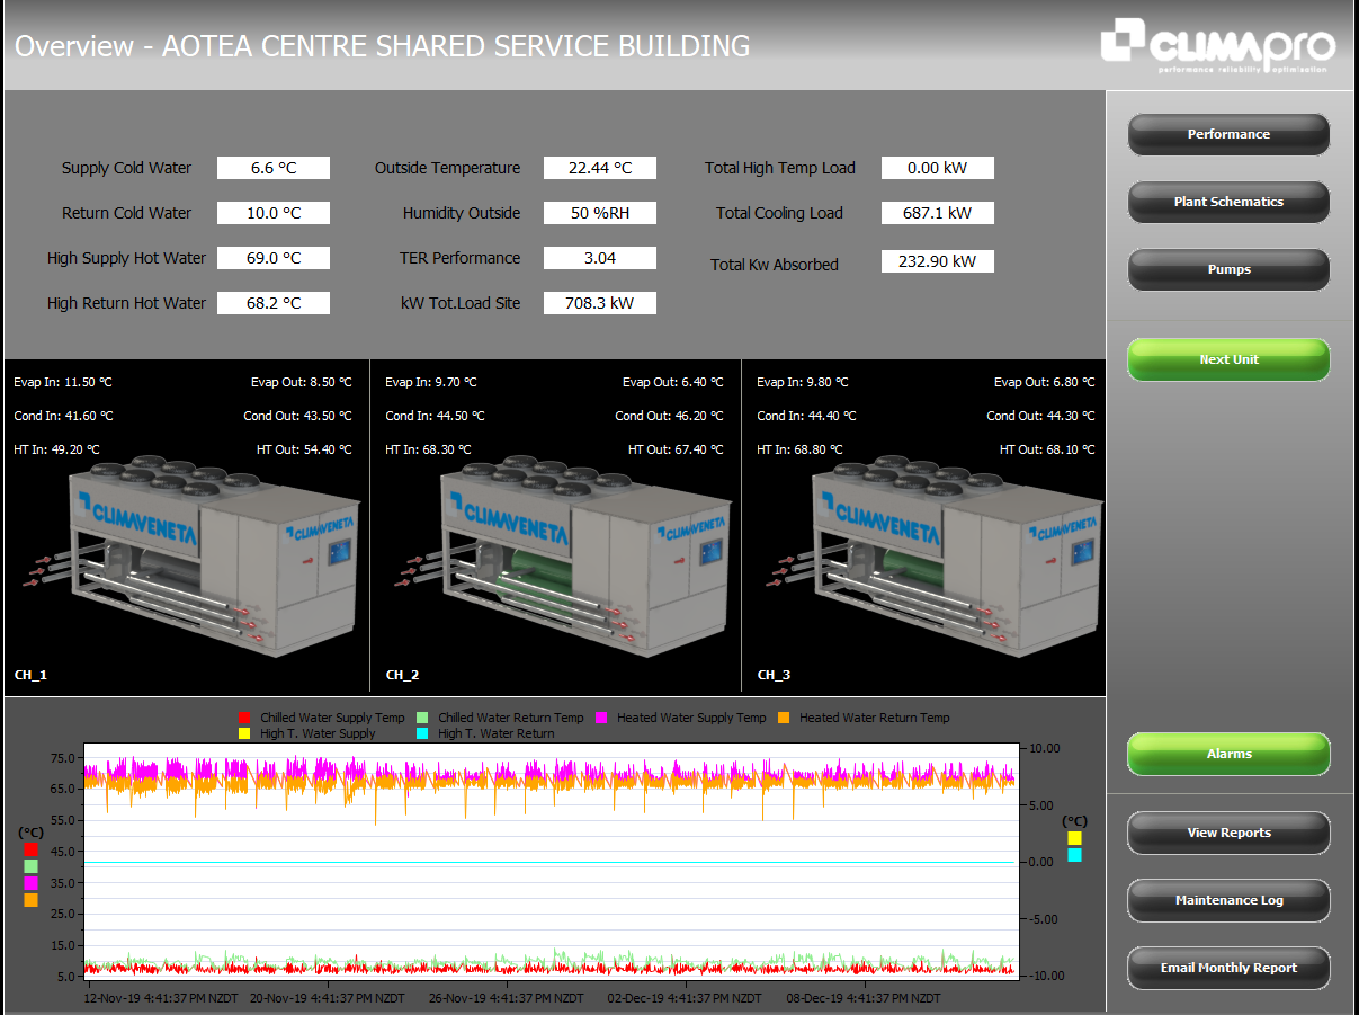
Task: Click the Return Cold Water value 10.0 °C
Action: tap(273, 213)
